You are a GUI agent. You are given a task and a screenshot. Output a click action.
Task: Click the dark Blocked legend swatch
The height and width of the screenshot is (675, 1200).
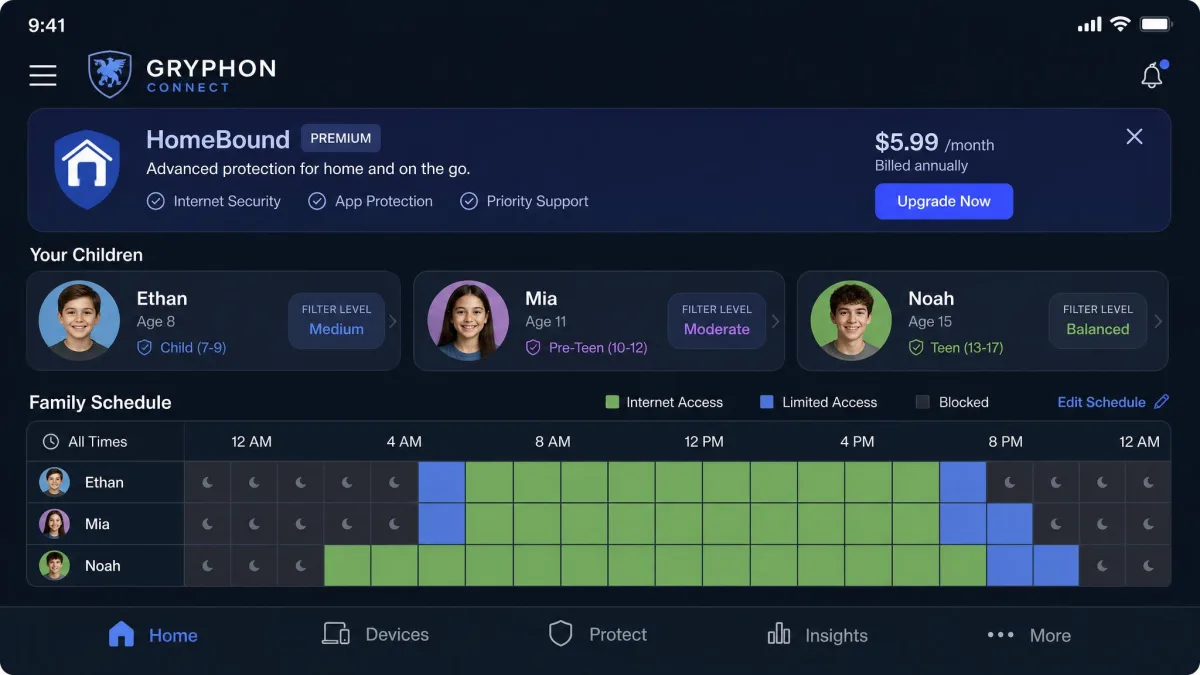click(x=923, y=402)
